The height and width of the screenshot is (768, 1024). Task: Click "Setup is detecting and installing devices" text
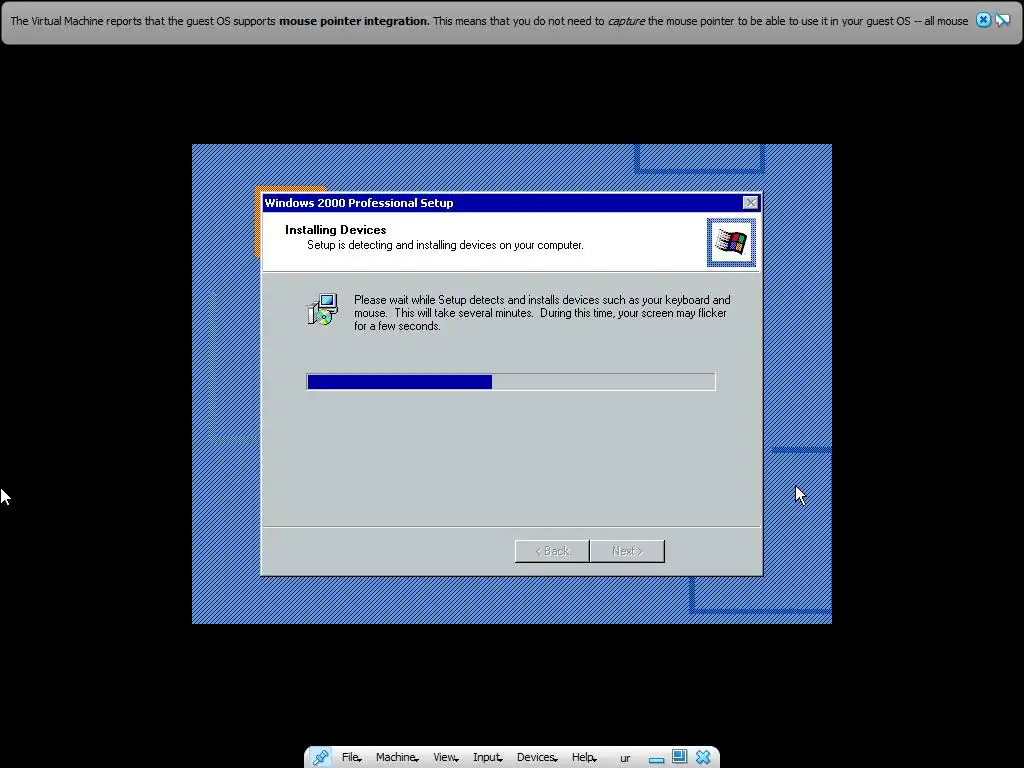tap(445, 245)
